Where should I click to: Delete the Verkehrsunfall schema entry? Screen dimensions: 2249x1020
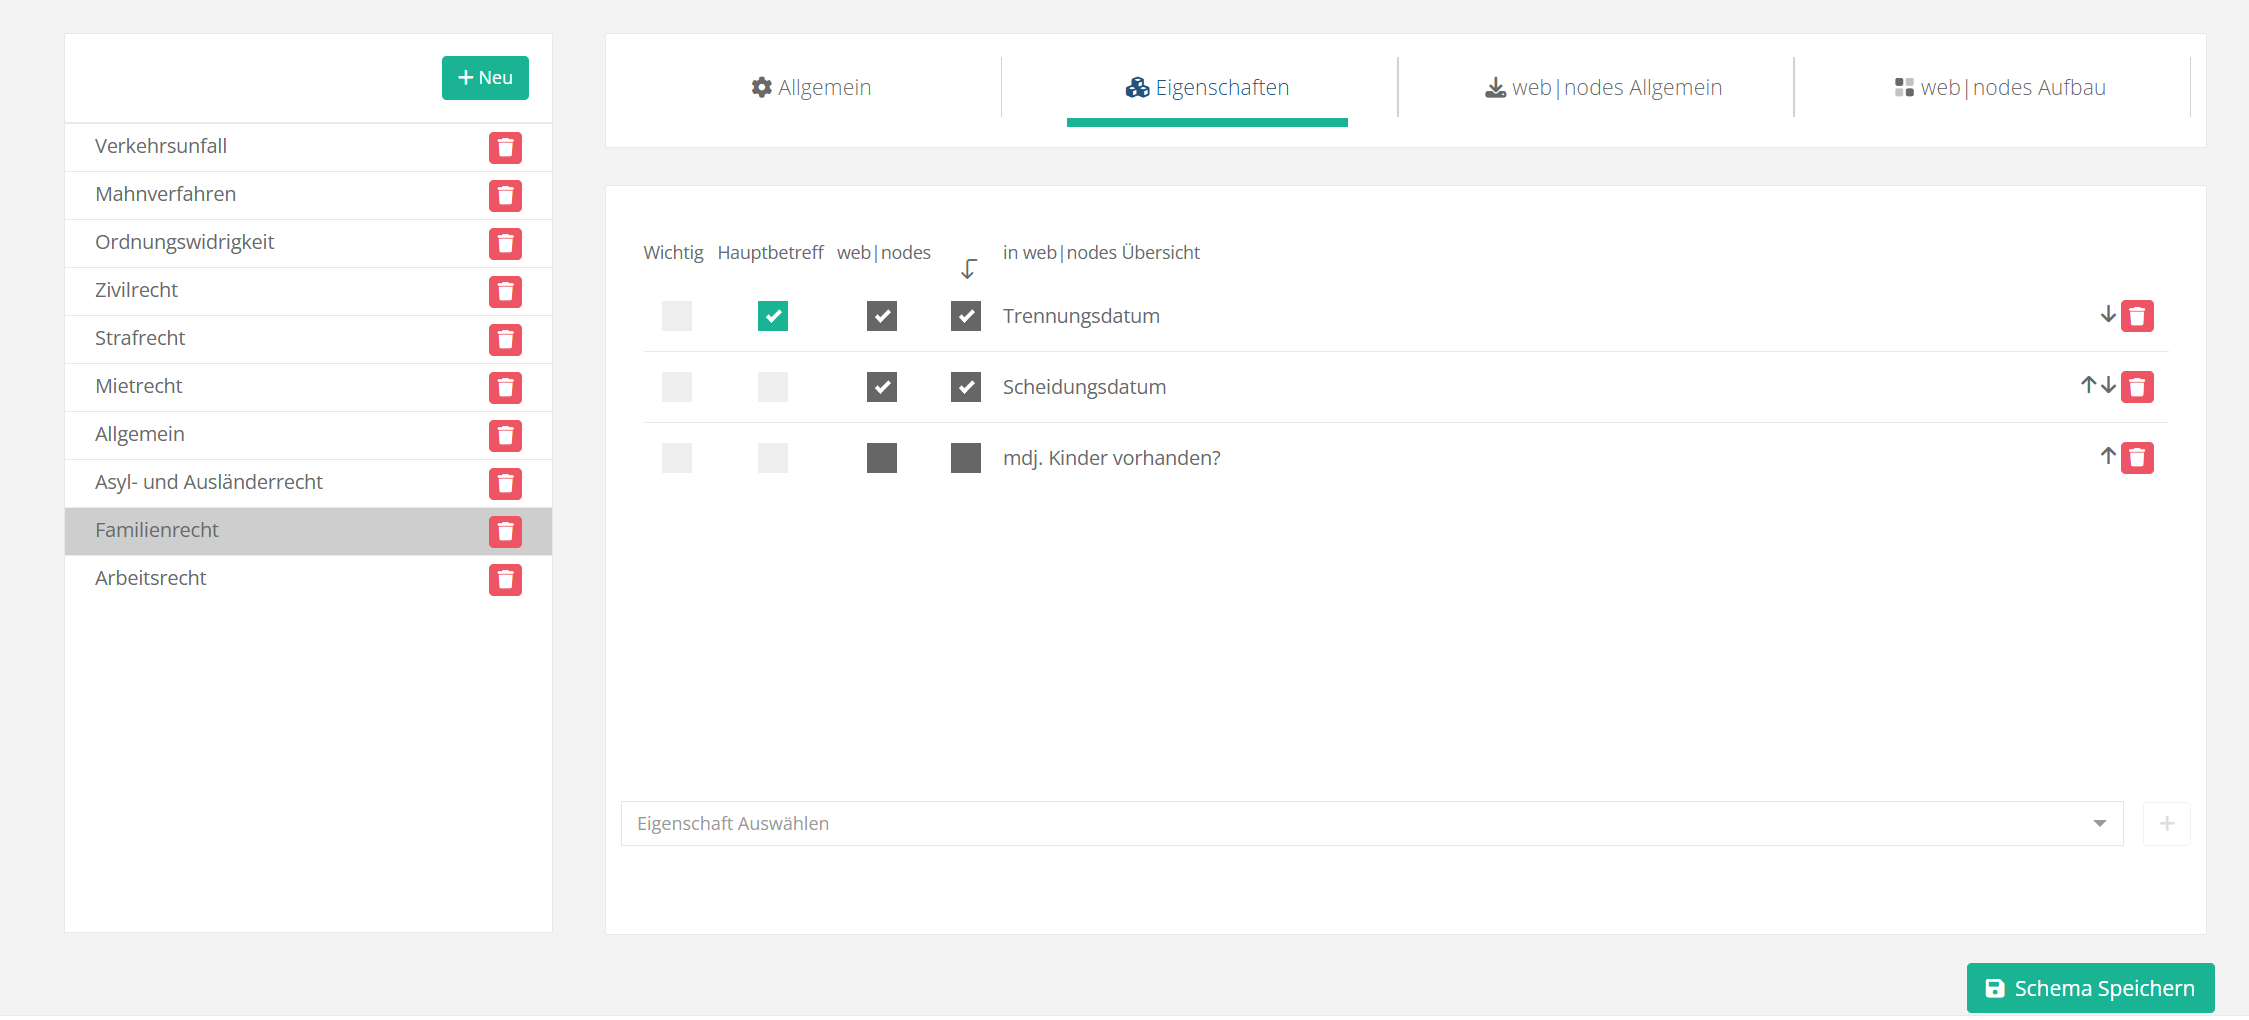[x=505, y=148]
